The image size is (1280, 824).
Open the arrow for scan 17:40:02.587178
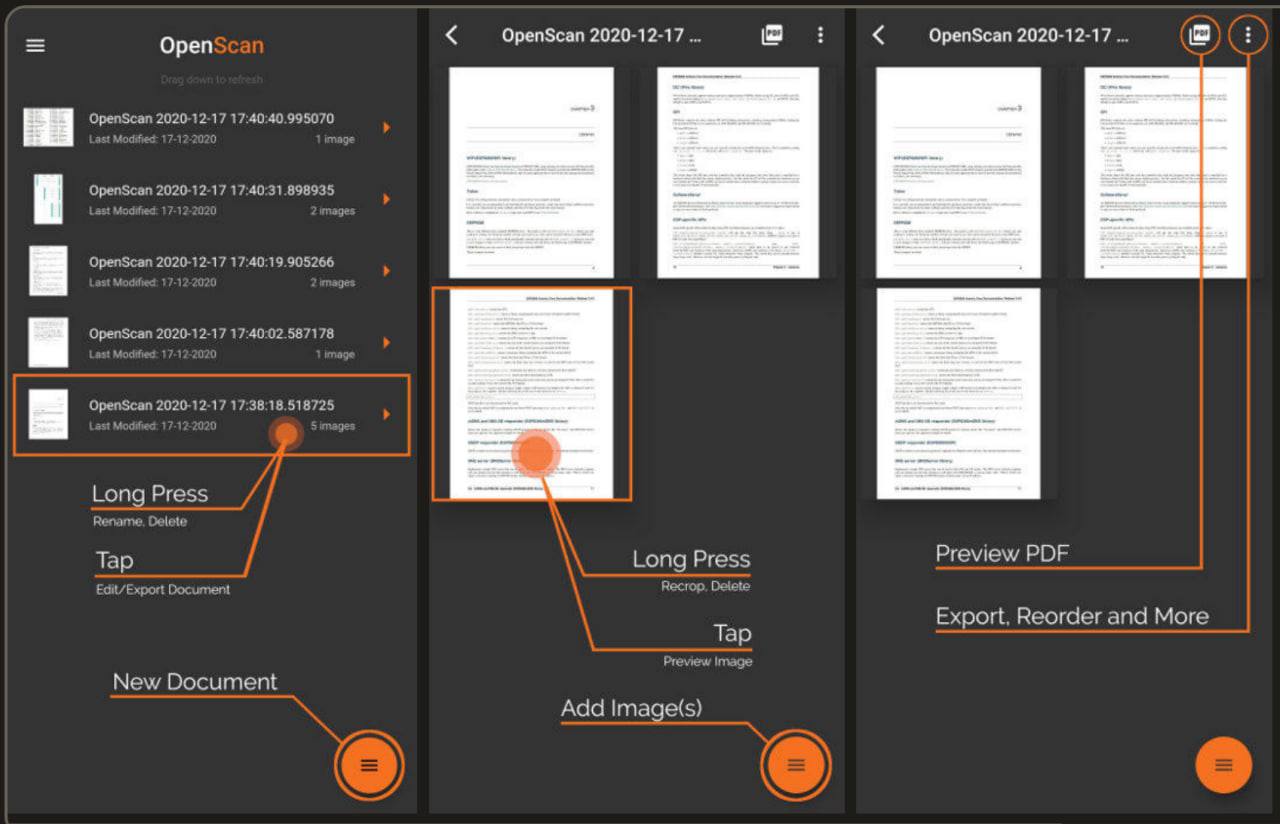point(386,343)
